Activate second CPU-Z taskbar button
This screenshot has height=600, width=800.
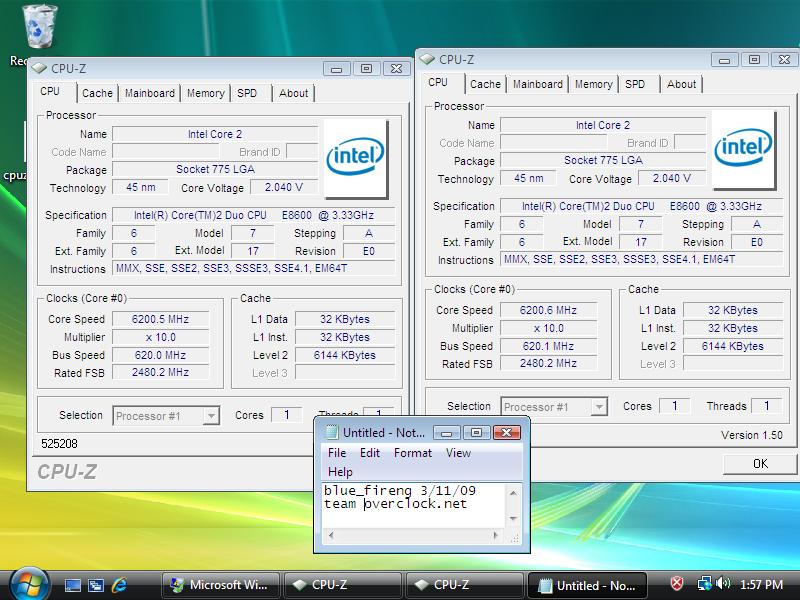(465, 585)
